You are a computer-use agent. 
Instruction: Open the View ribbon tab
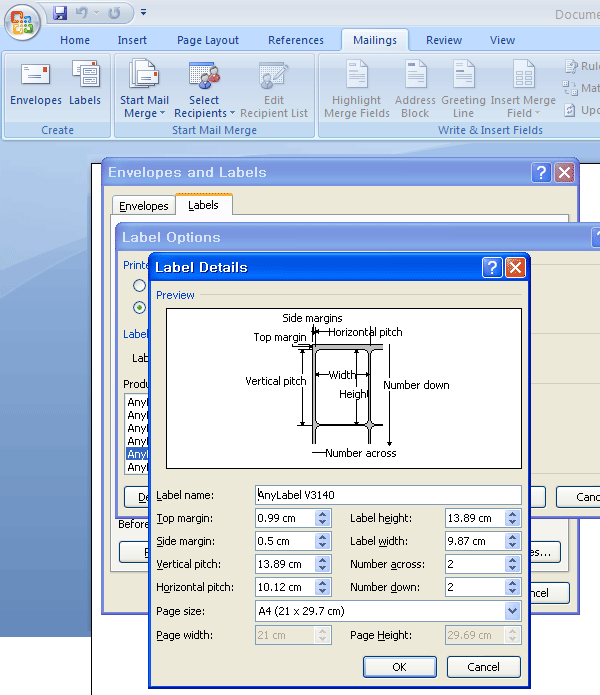502,40
